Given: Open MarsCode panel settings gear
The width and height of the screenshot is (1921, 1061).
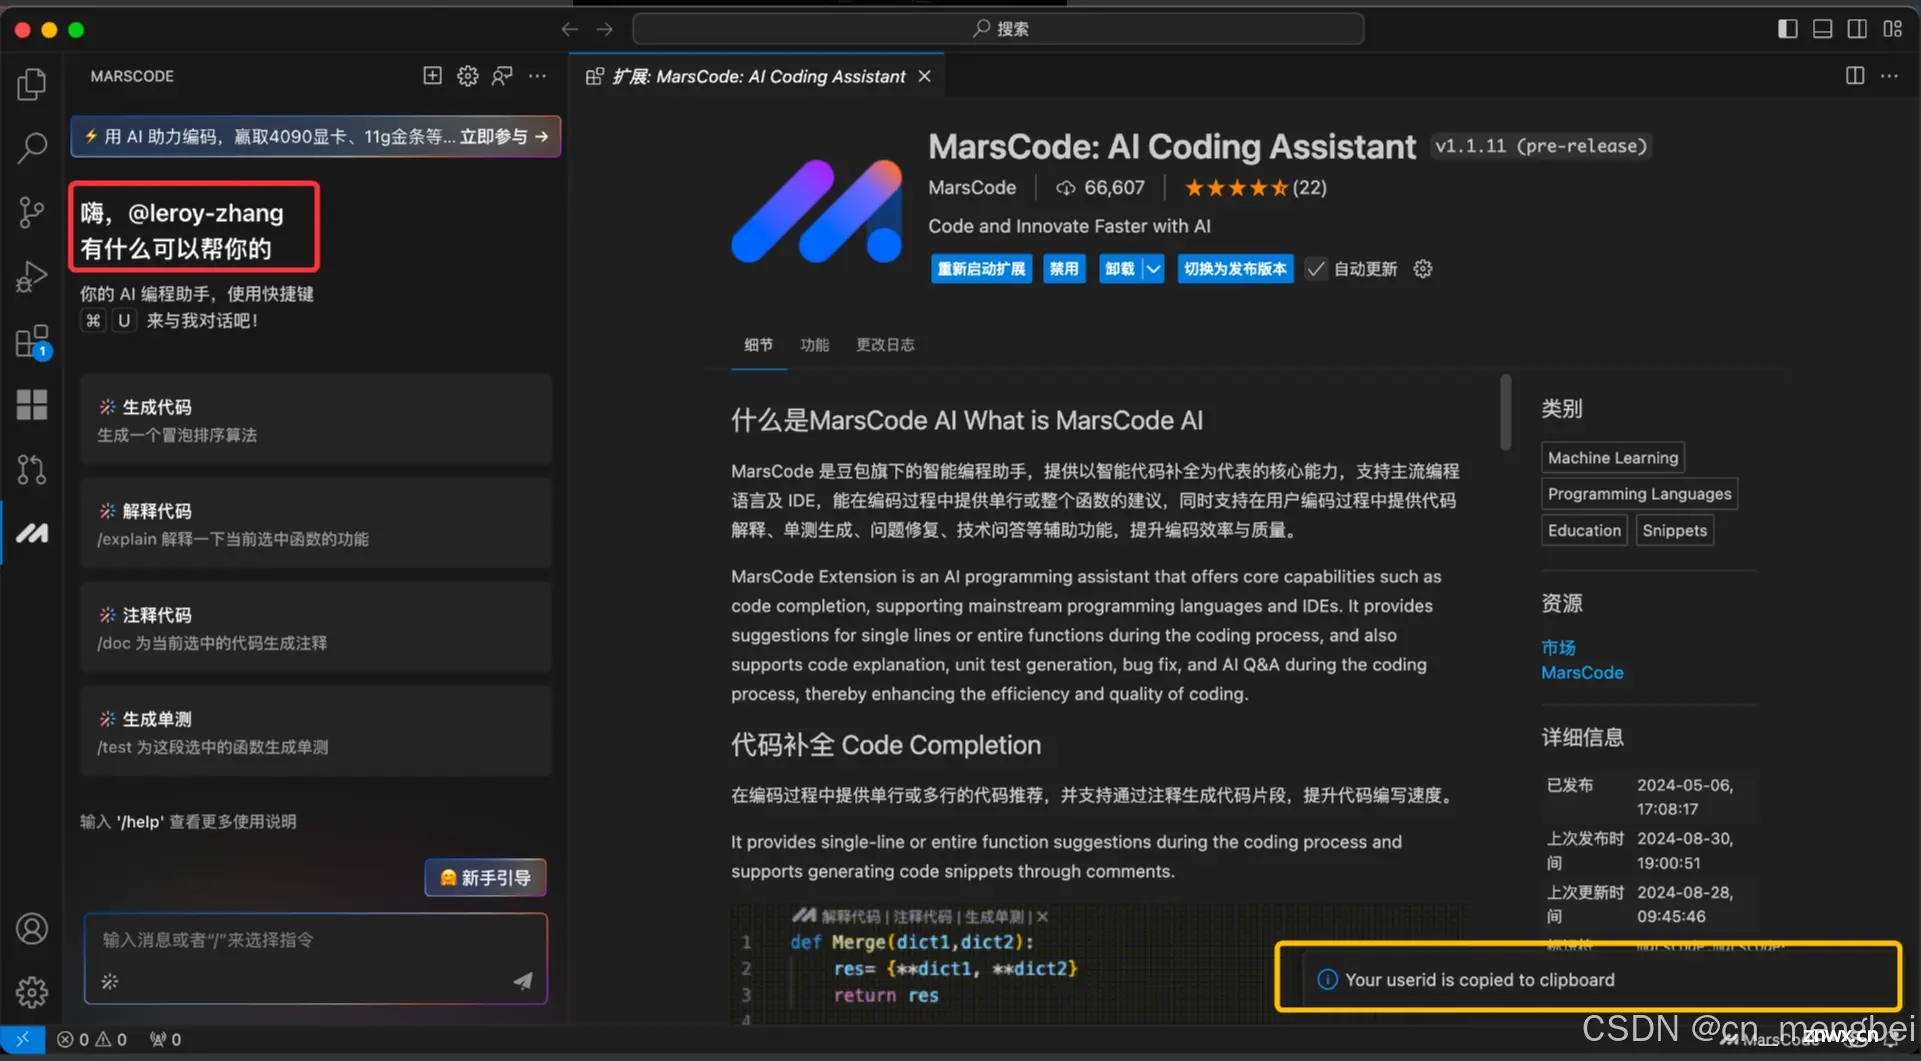Looking at the screenshot, I should click(467, 76).
